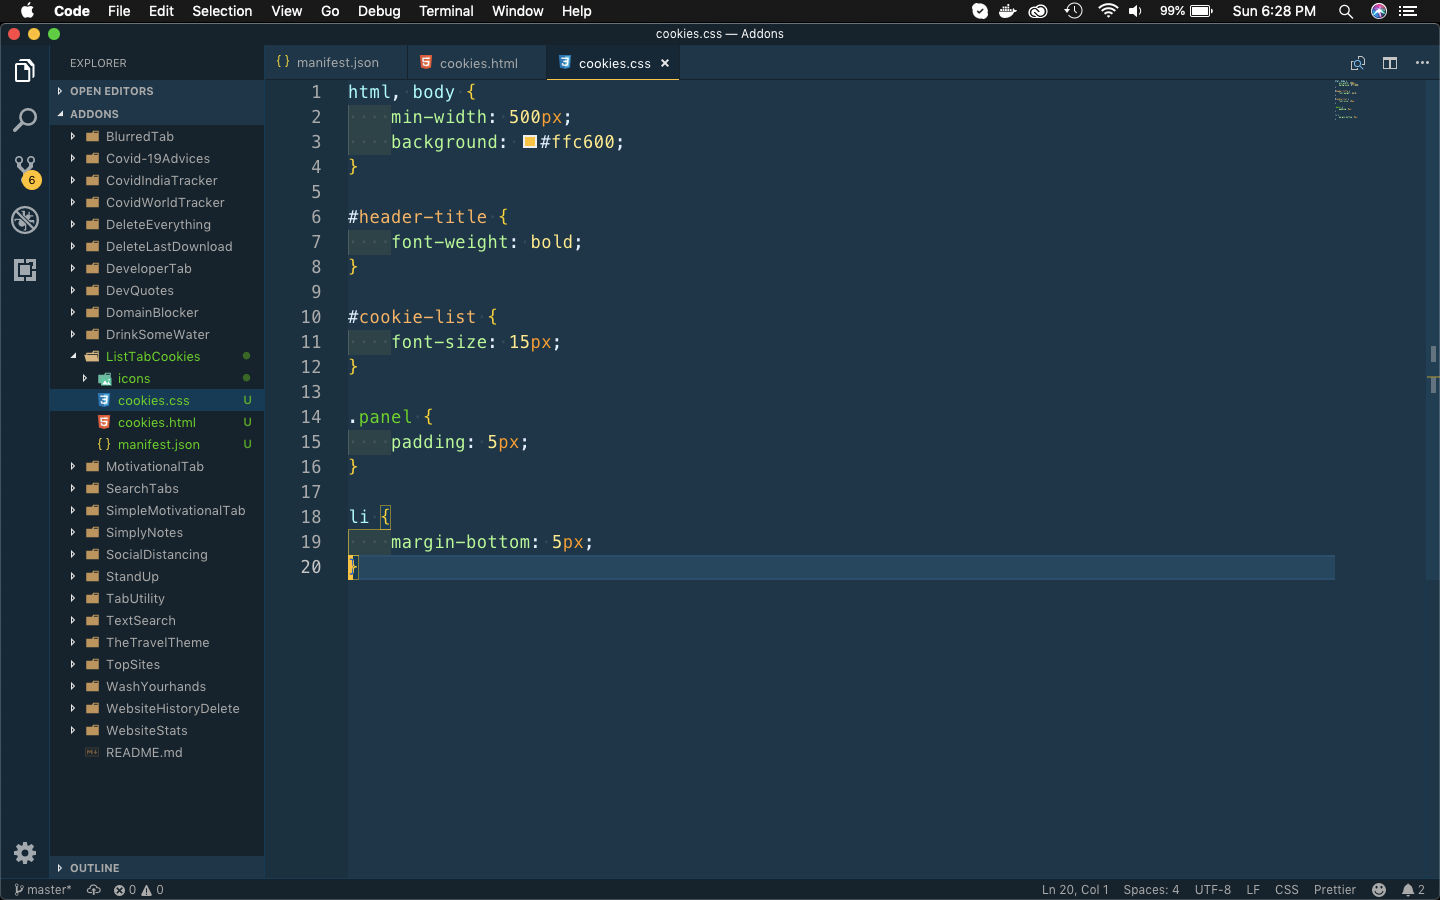
Task: Click the volume icon in menu bar
Action: [x=1136, y=11]
